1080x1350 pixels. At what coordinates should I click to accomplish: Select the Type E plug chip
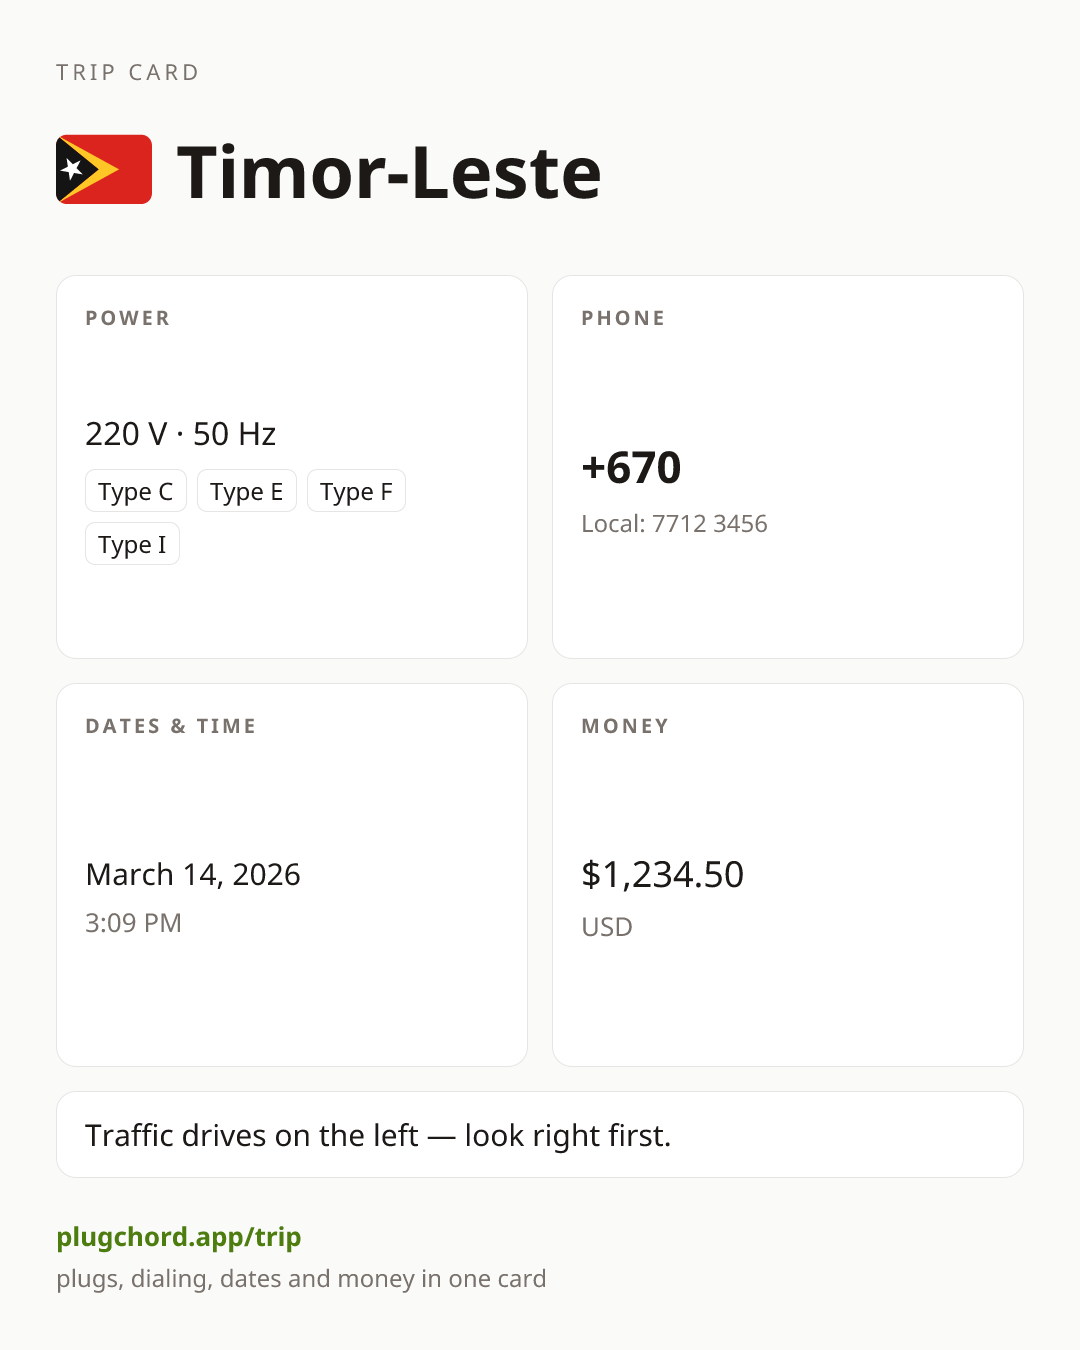click(247, 491)
